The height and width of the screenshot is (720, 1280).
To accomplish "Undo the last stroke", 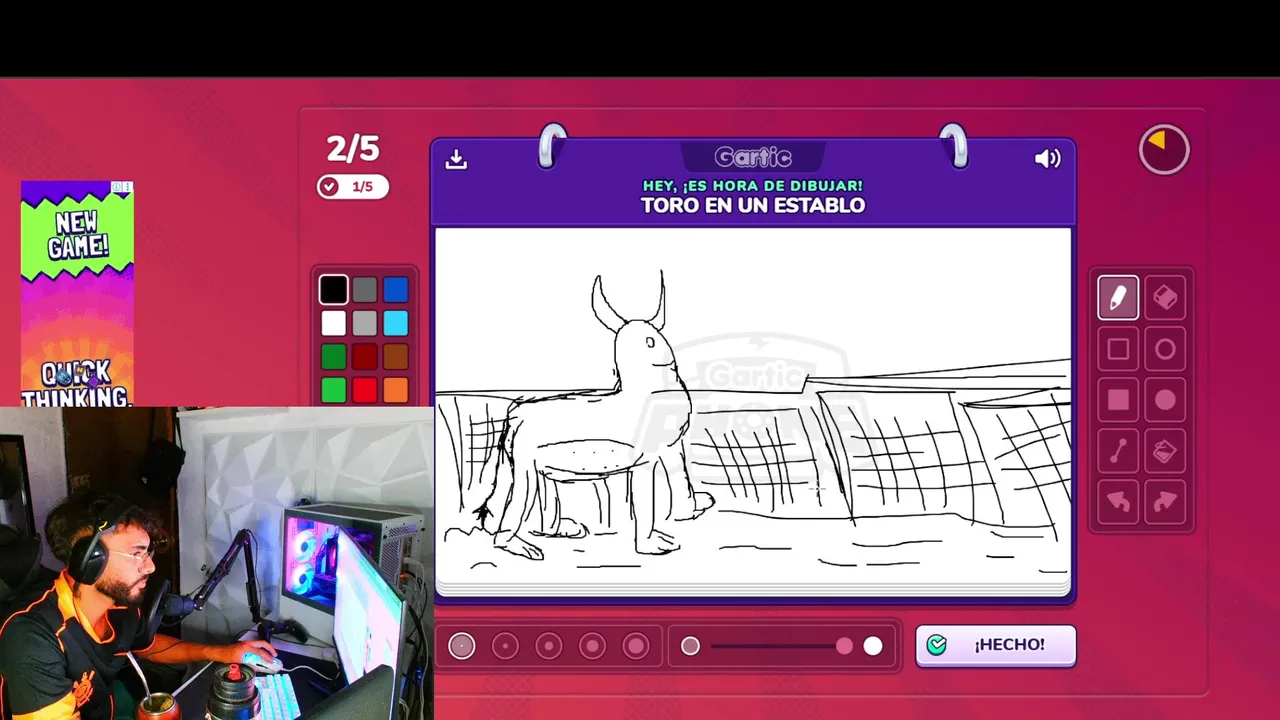I will click(x=1118, y=503).
